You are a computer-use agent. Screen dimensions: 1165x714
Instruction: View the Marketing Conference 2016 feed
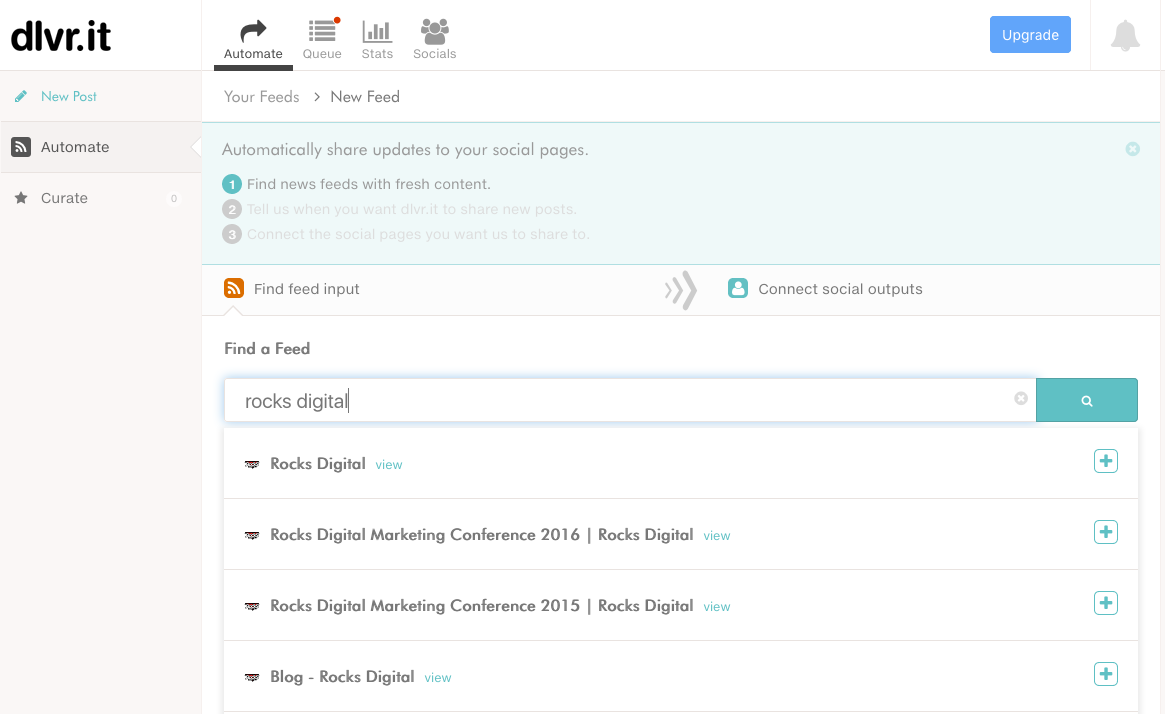click(x=717, y=536)
